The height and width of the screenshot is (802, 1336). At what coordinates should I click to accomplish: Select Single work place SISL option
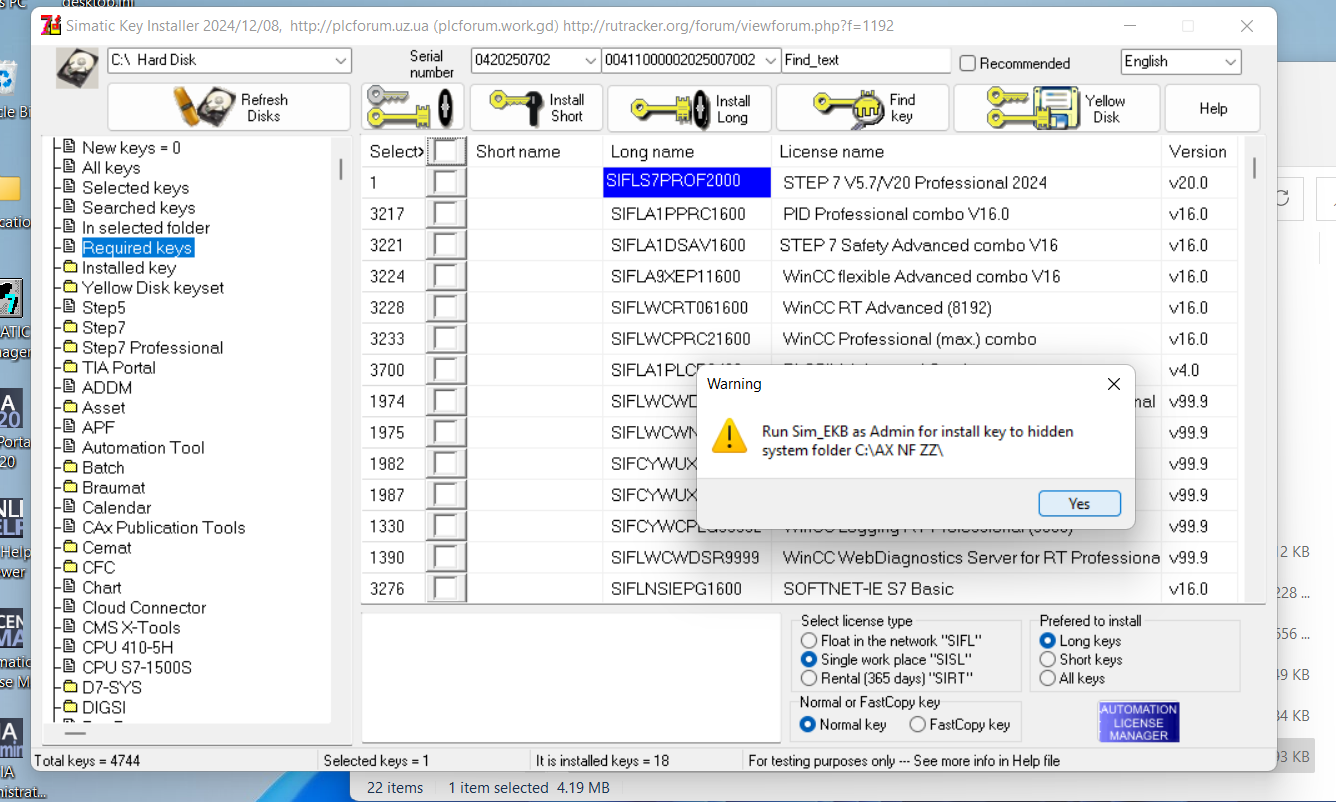(809, 659)
